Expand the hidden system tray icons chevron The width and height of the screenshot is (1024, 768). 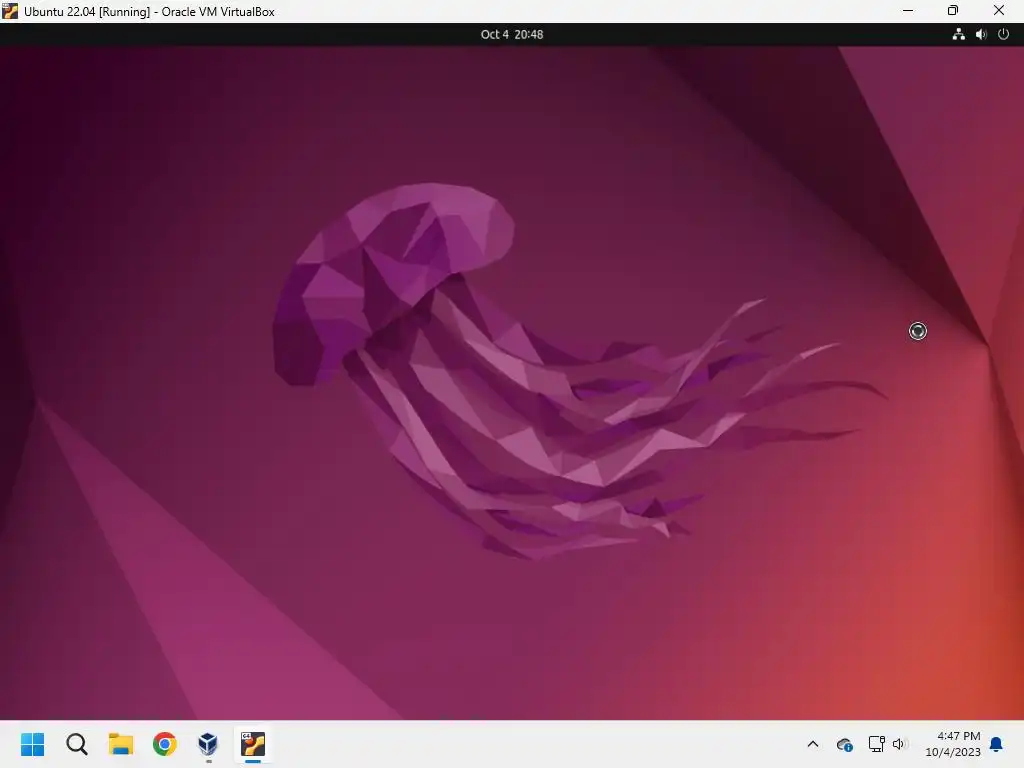click(813, 744)
